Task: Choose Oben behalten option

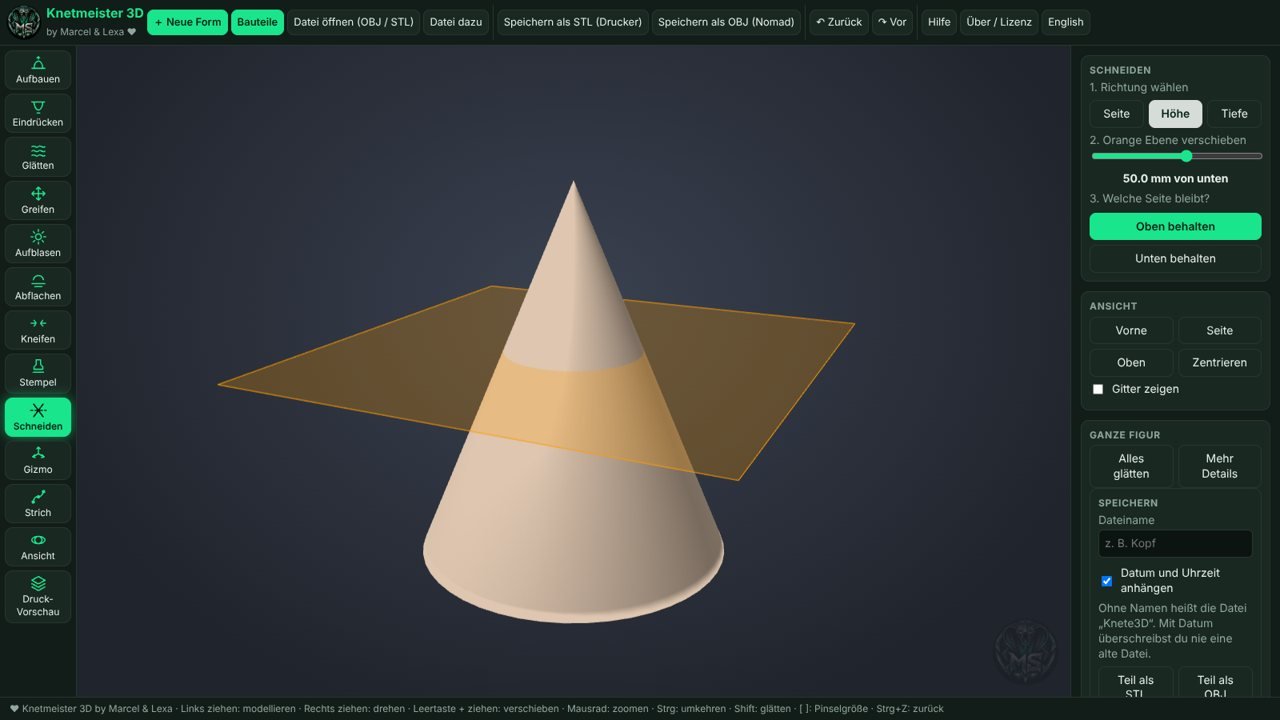Action: pyautogui.click(x=1175, y=226)
